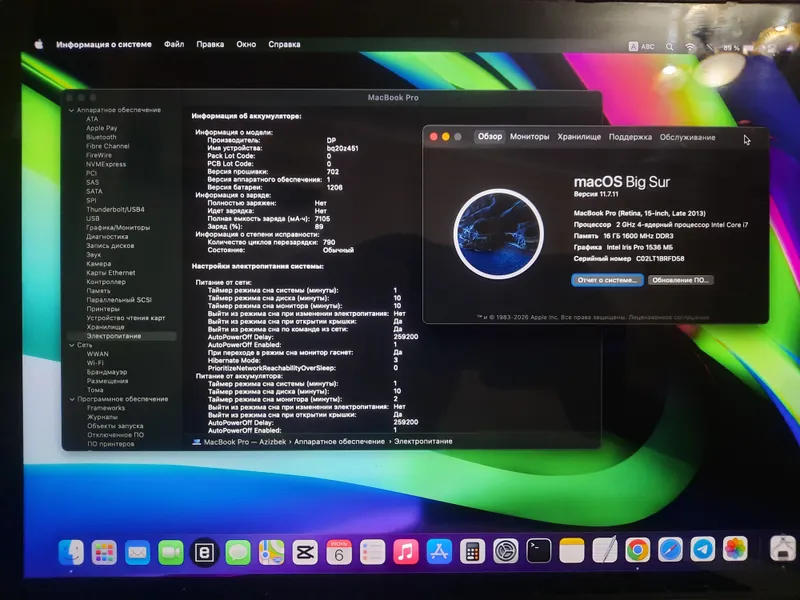
Task: Open Reminders from the dock
Action: click(x=372, y=552)
